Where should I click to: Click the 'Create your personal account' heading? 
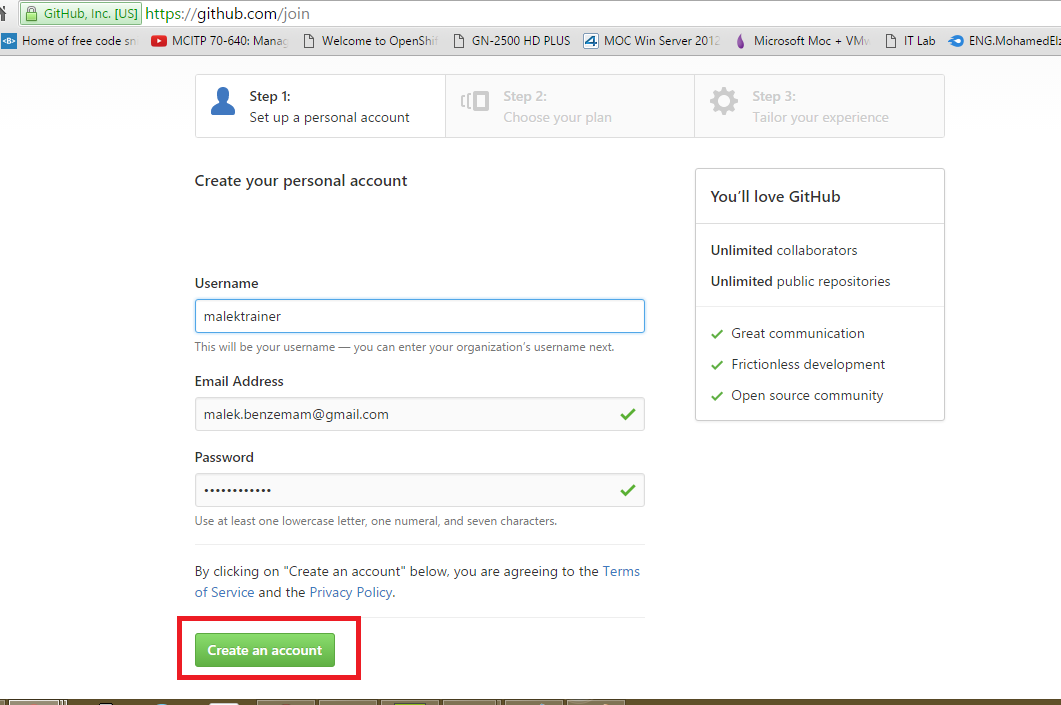pyautogui.click(x=301, y=181)
